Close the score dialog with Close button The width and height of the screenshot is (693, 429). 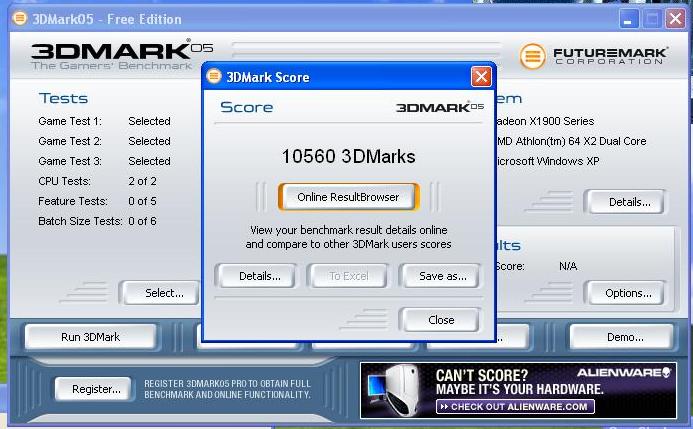[x=441, y=319]
